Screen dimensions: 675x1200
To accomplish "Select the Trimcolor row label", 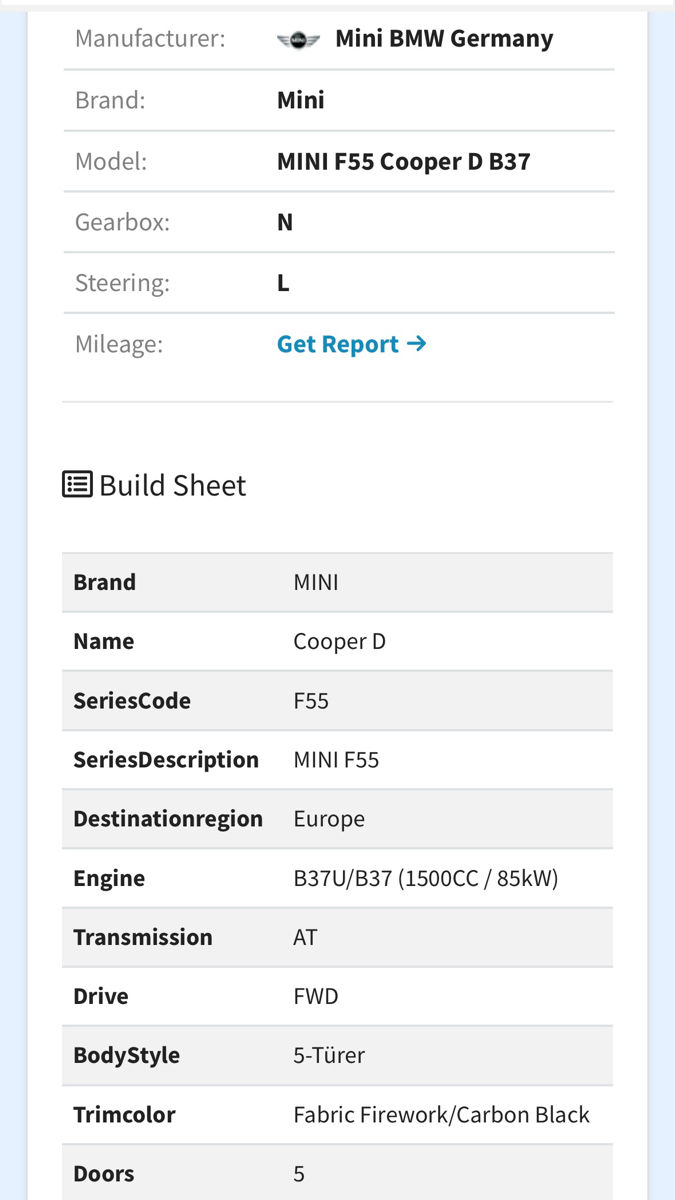I will pyautogui.click(x=124, y=1114).
